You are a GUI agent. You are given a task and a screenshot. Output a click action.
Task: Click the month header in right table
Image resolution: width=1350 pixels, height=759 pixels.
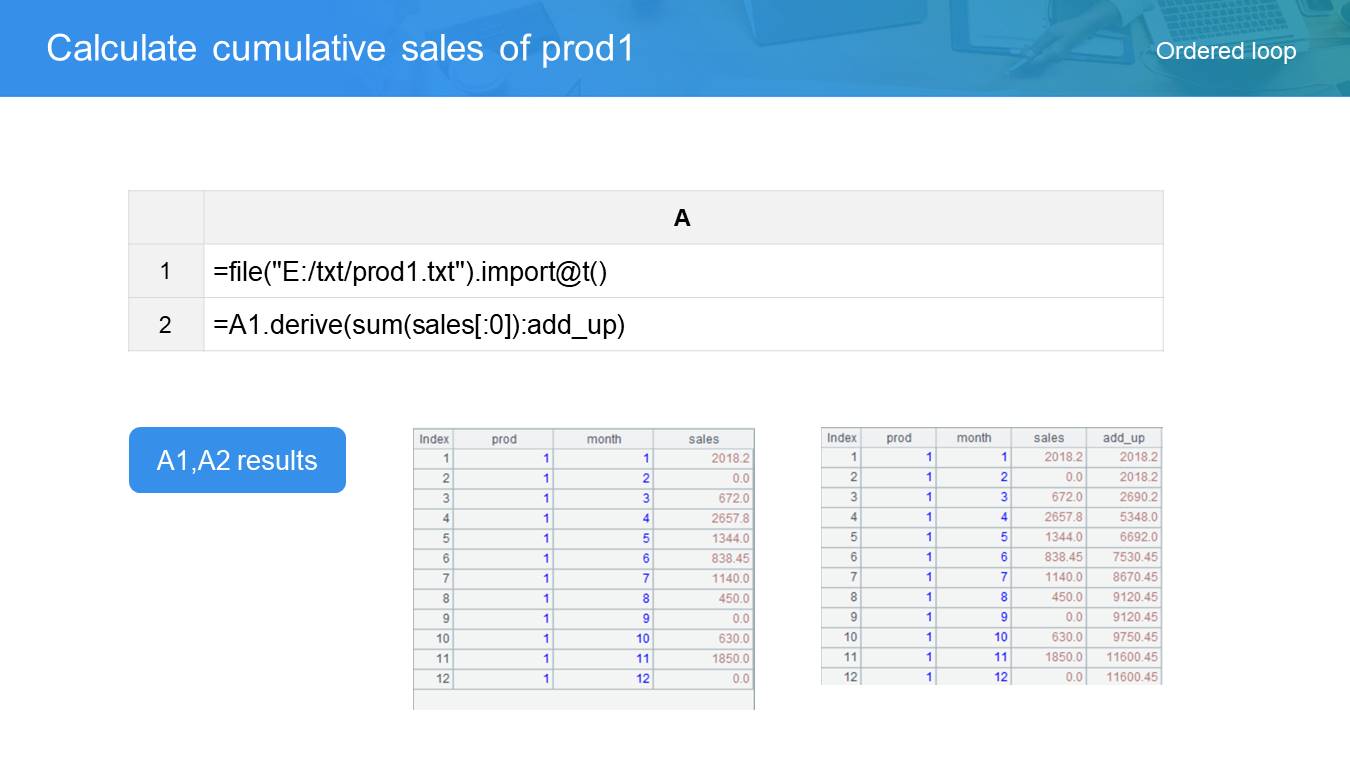point(973,438)
